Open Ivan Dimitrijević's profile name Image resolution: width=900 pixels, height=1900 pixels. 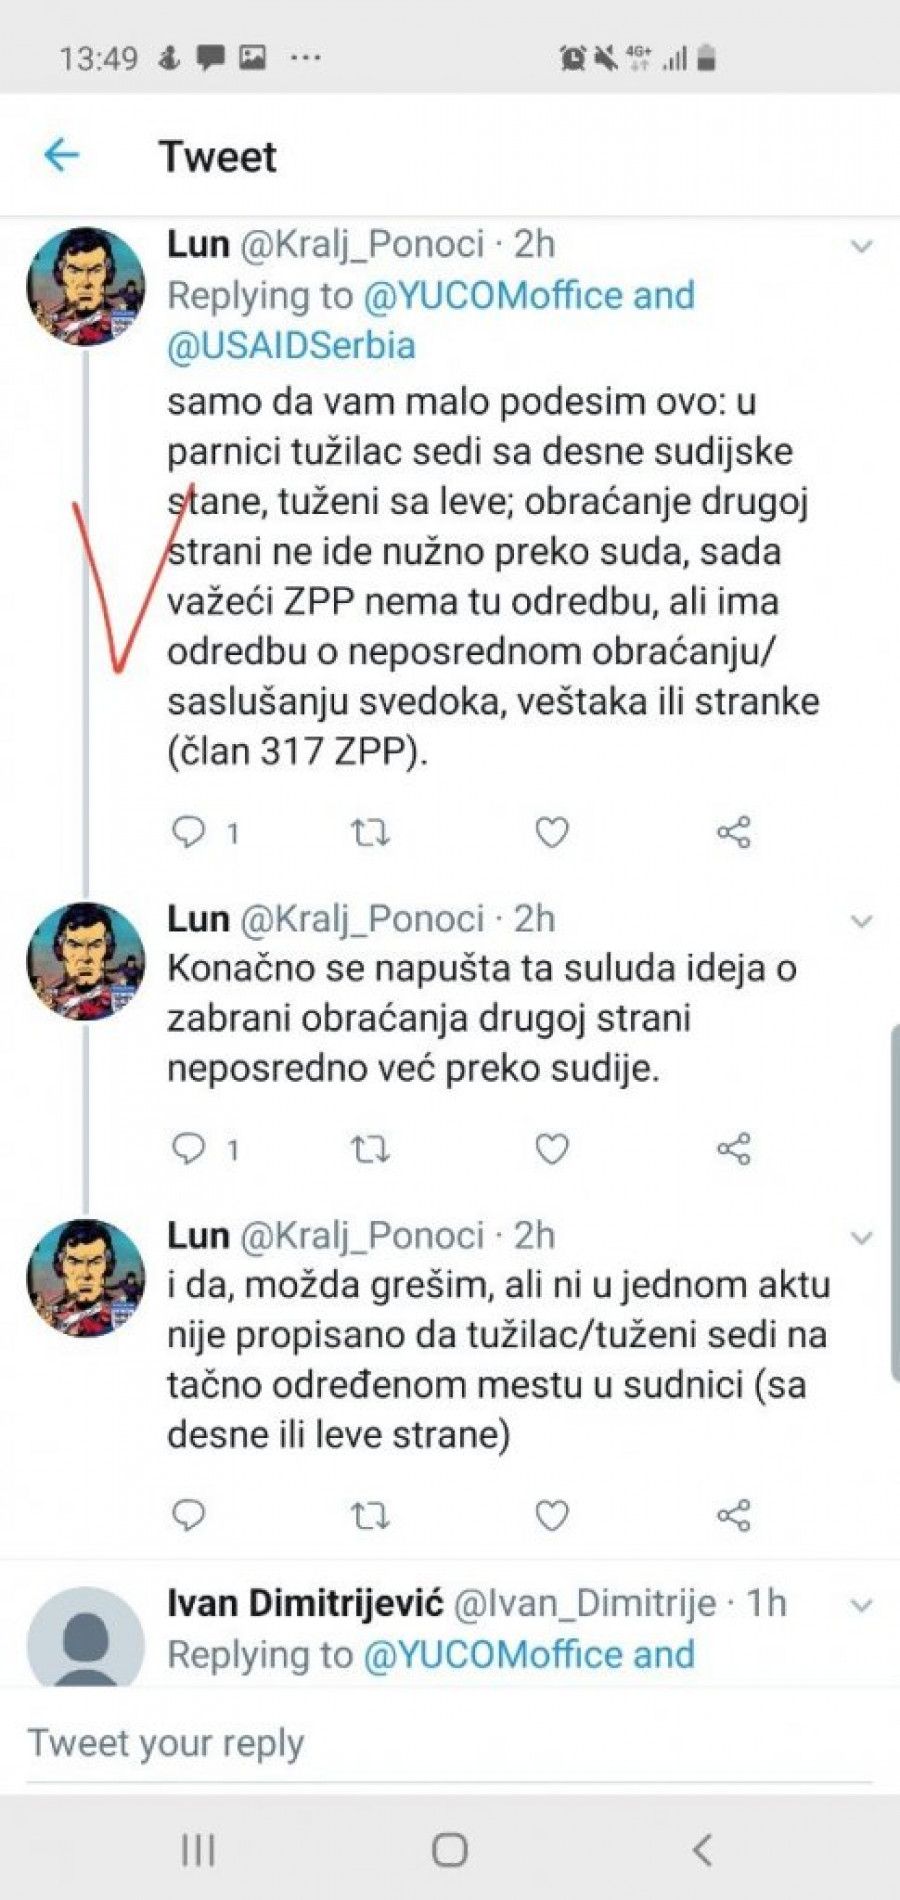pyautogui.click(x=305, y=1603)
